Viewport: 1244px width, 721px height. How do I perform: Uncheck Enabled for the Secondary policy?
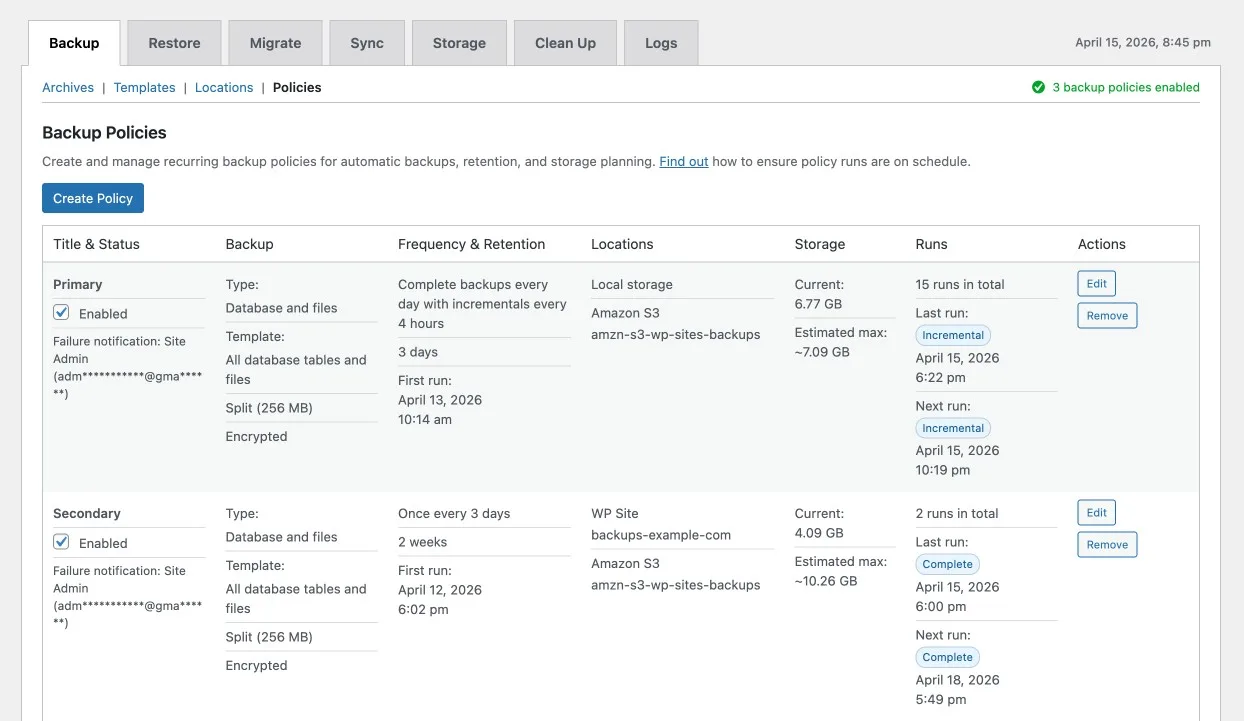tap(62, 542)
